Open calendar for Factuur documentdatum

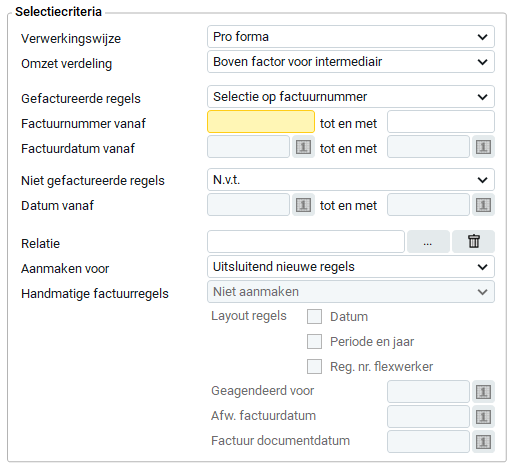[483, 442]
